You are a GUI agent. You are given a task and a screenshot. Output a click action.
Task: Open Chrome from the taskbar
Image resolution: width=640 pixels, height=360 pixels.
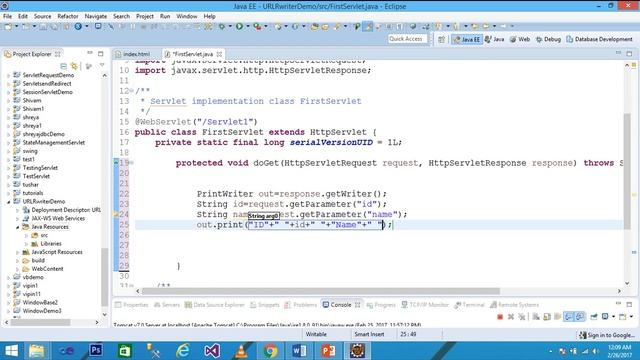[x=270, y=351]
